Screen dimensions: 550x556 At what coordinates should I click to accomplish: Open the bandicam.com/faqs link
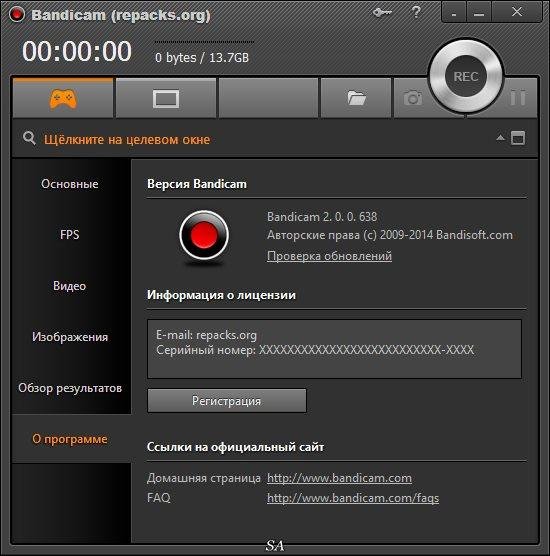click(x=353, y=498)
